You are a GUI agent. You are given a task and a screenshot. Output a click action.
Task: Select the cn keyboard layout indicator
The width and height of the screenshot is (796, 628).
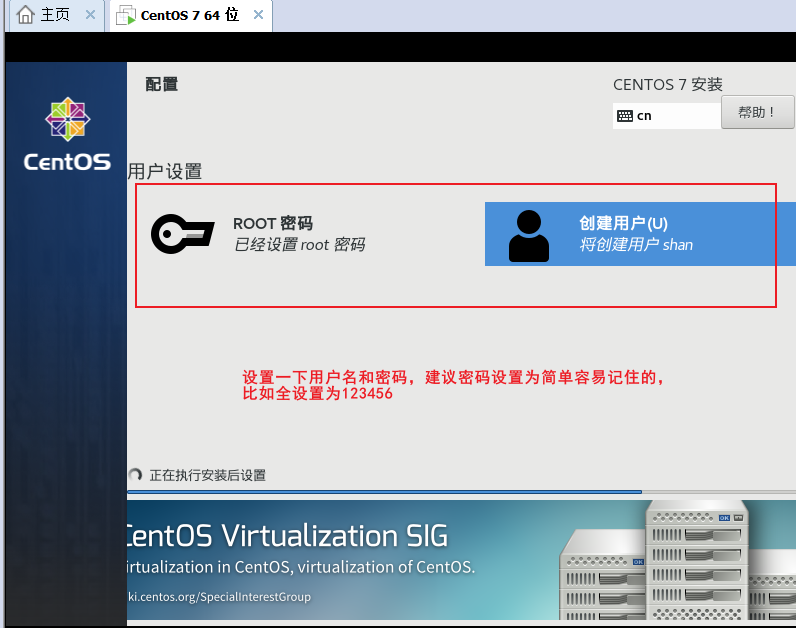[x=667, y=116]
